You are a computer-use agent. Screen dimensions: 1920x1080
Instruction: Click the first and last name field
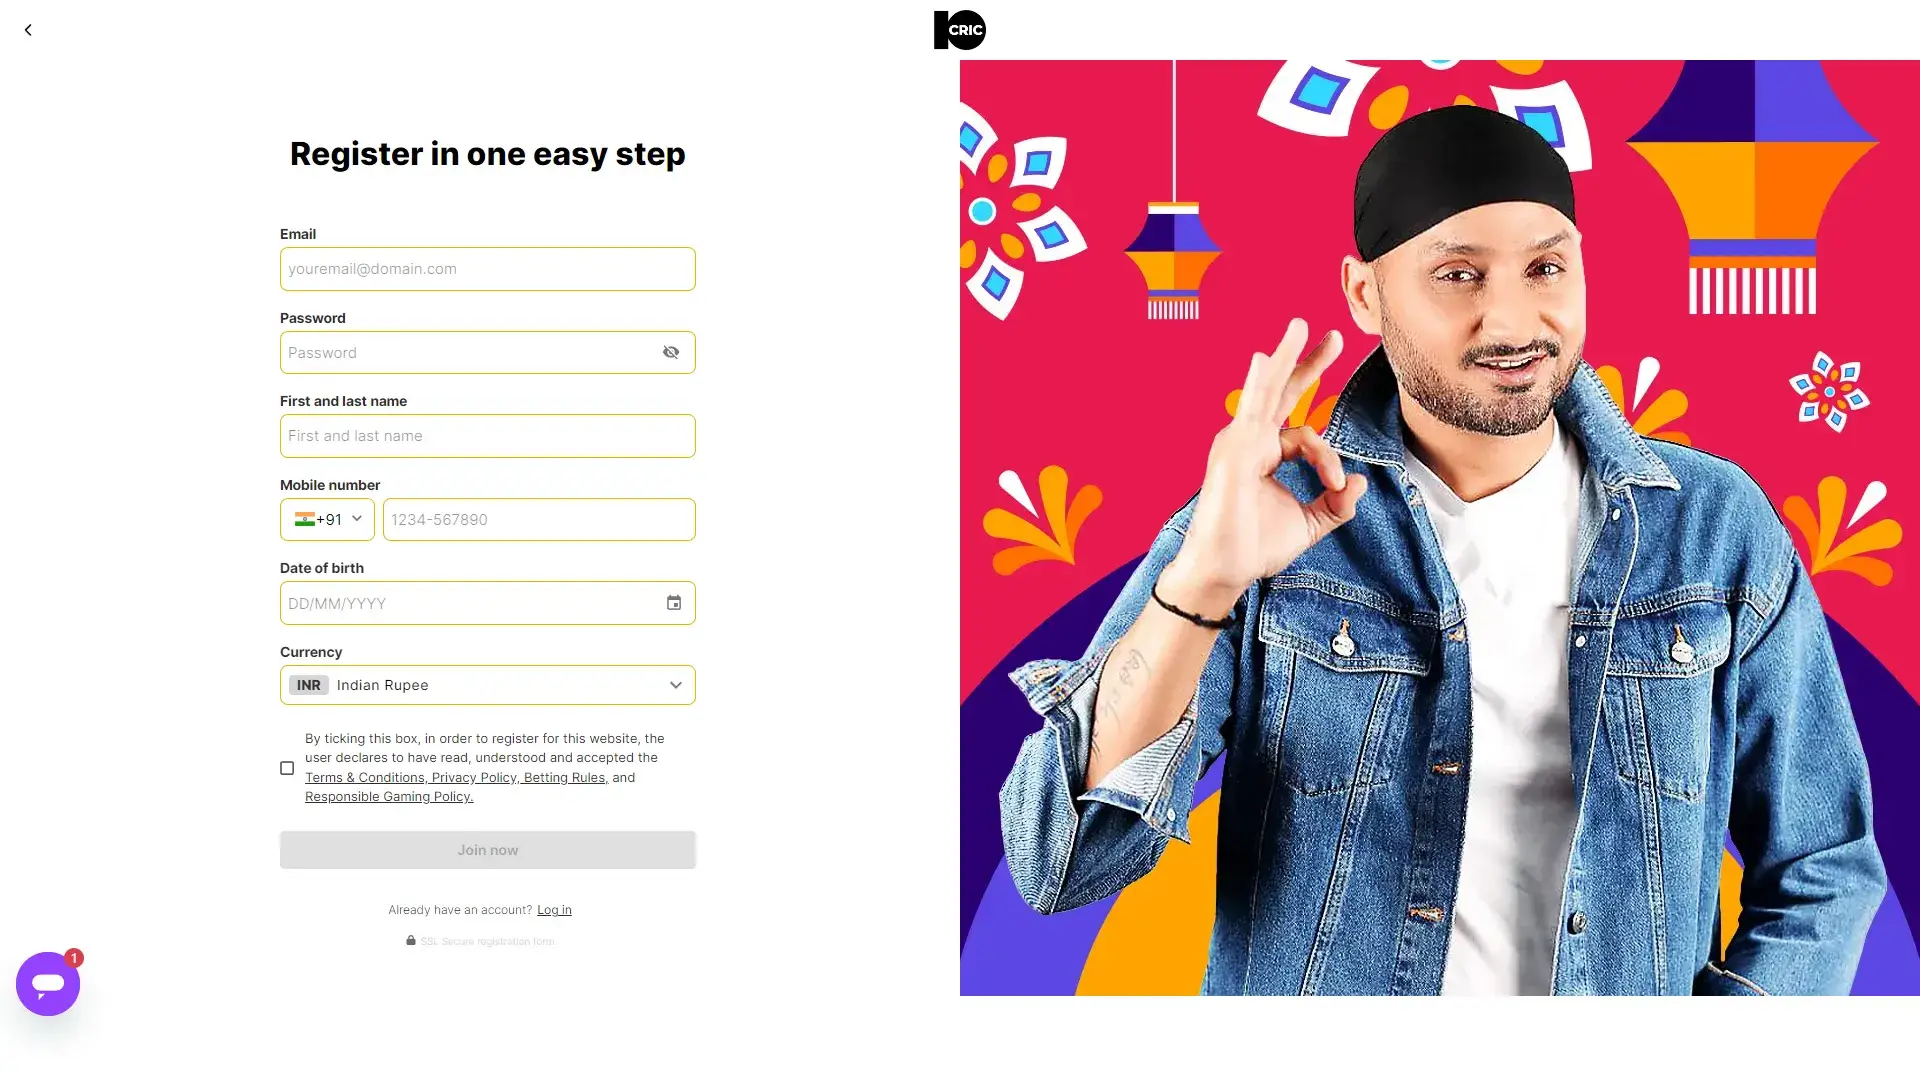tap(487, 435)
